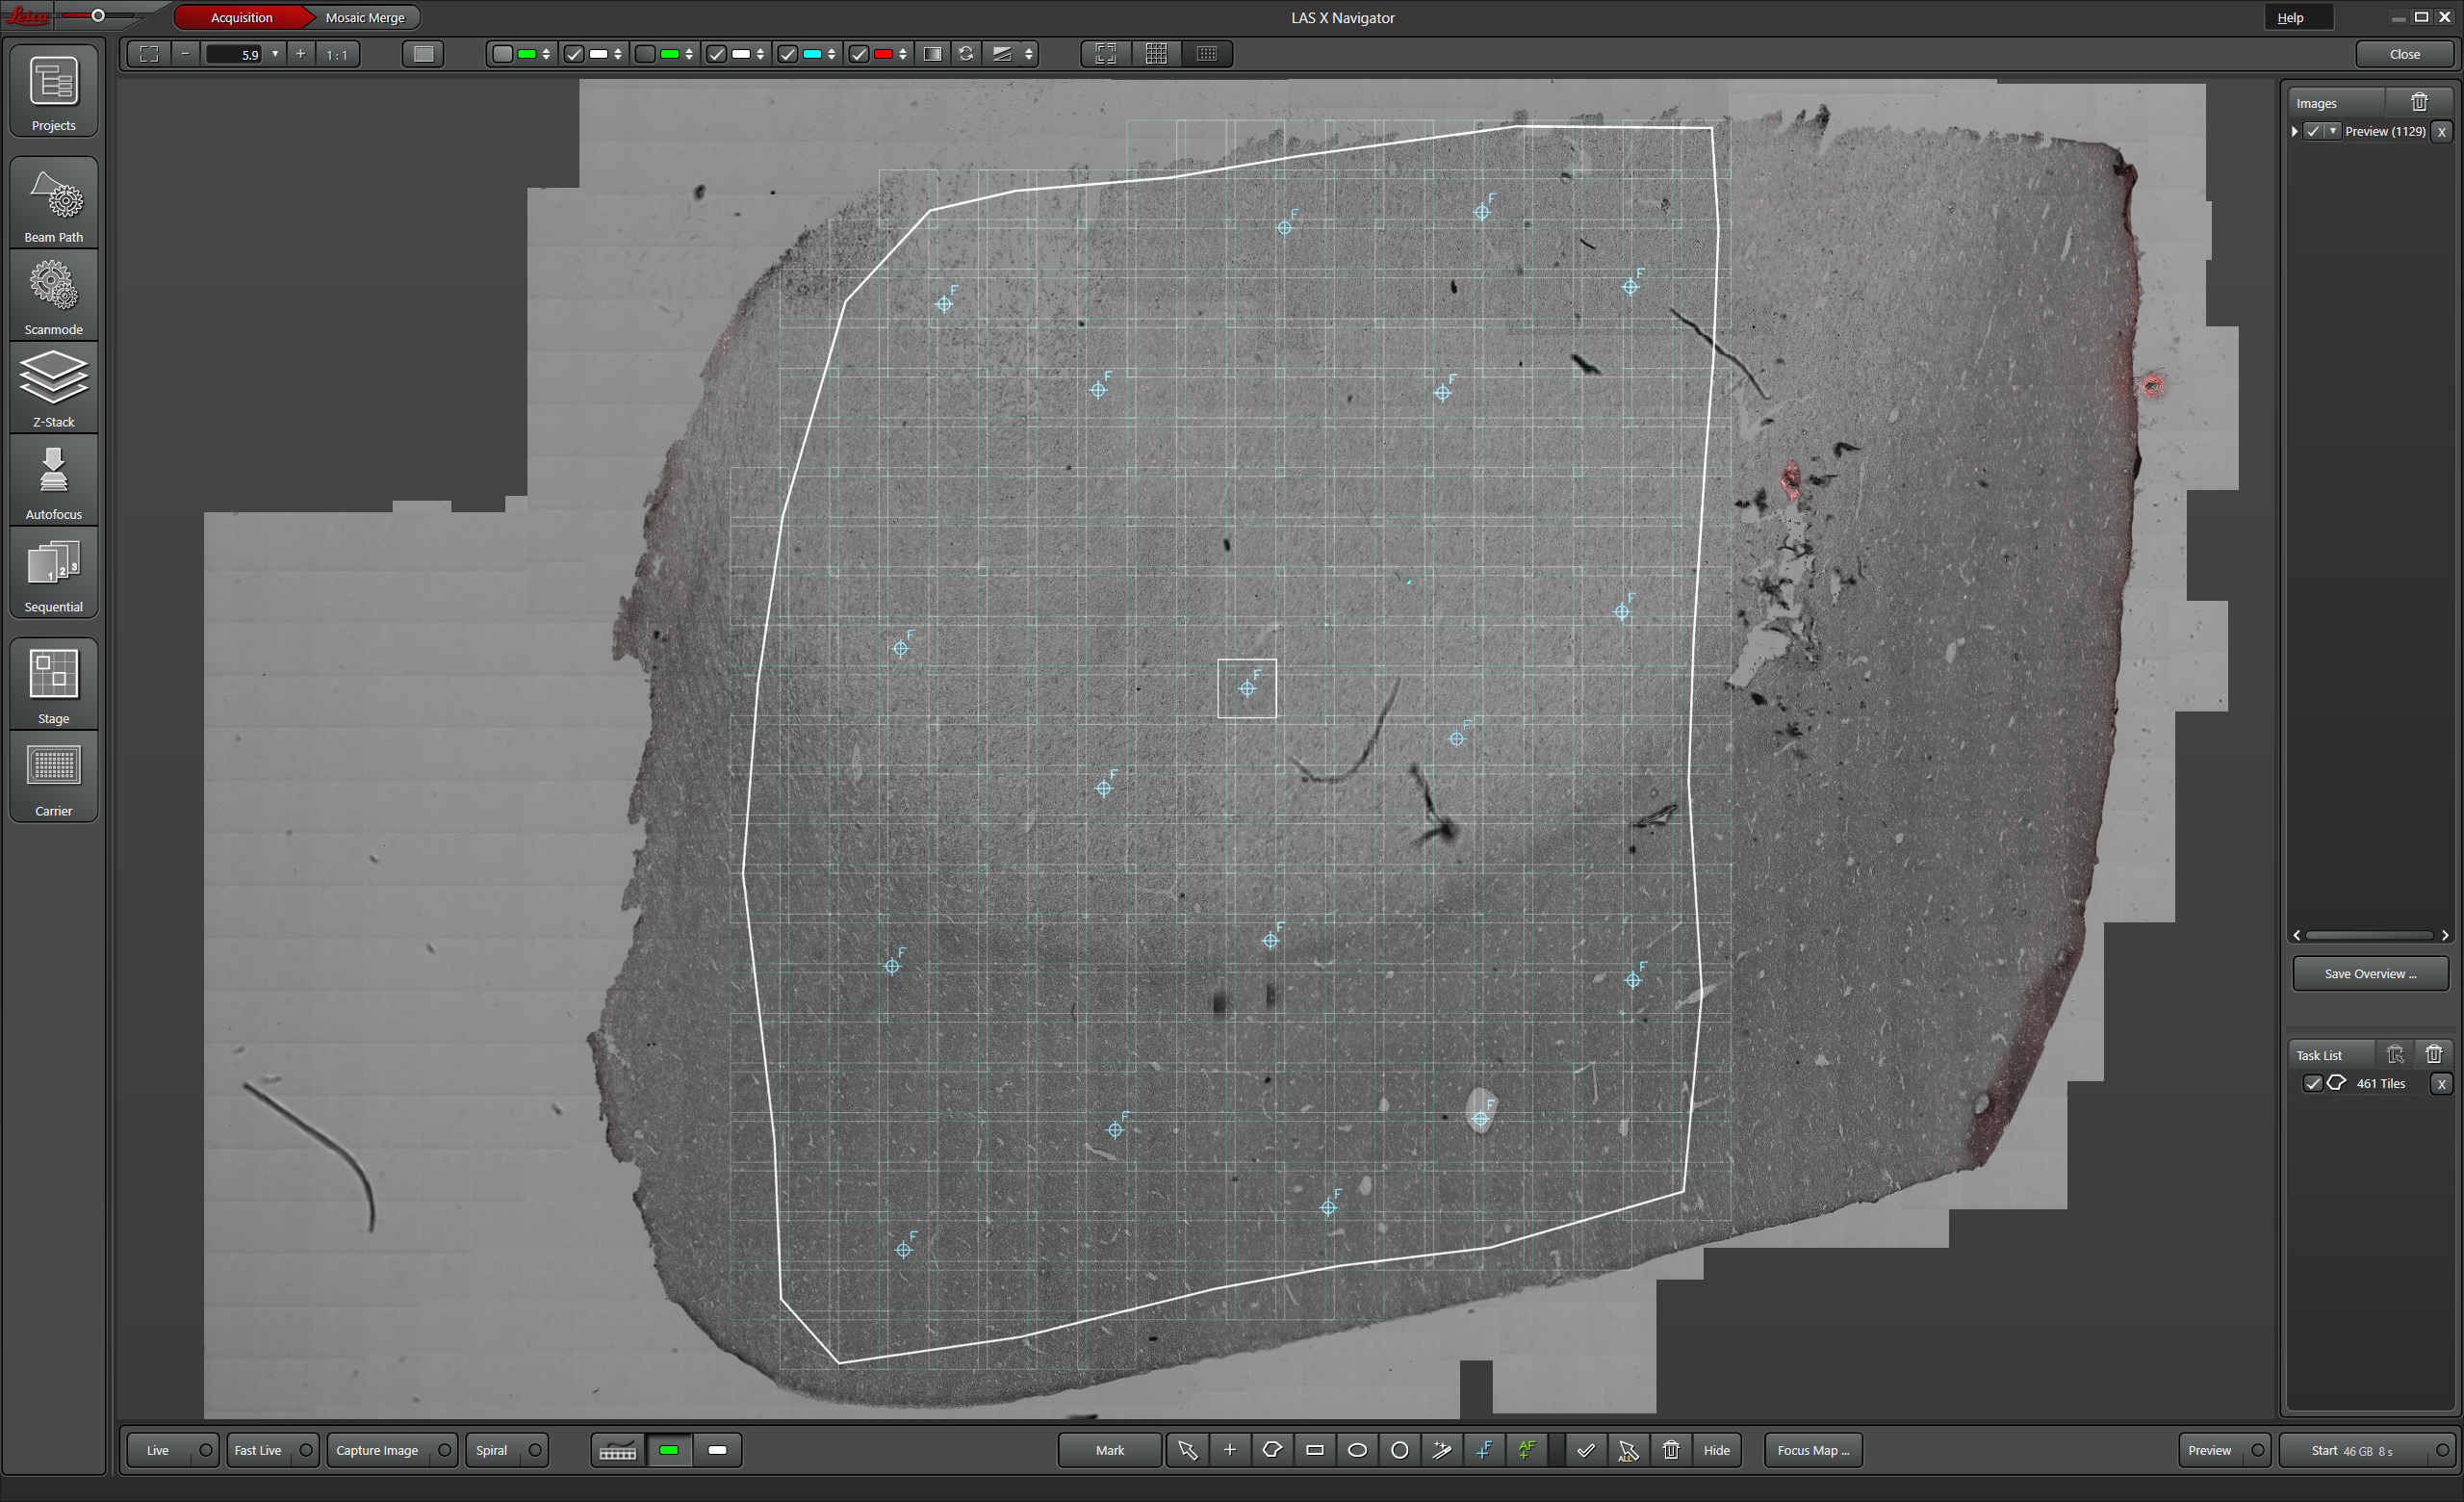Click the Save Overview button

(x=2369, y=973)
